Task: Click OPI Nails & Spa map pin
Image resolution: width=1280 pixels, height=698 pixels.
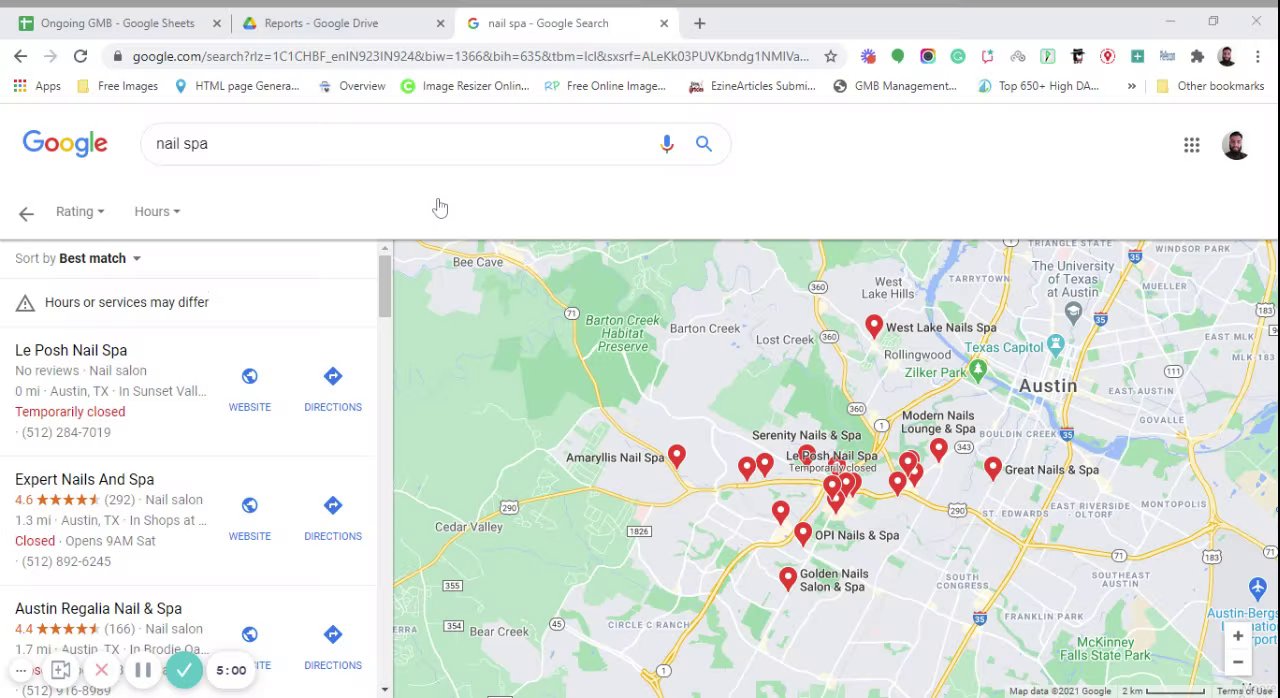Action: click(x=803, y=533)
